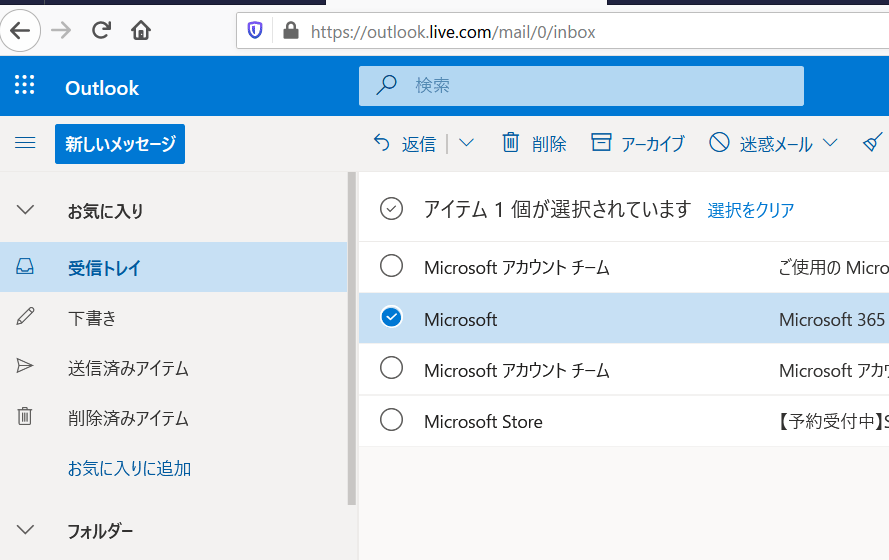Click the magnifier search icon
The height and width of the screenshot is (560, 889).
click(386, 85)
